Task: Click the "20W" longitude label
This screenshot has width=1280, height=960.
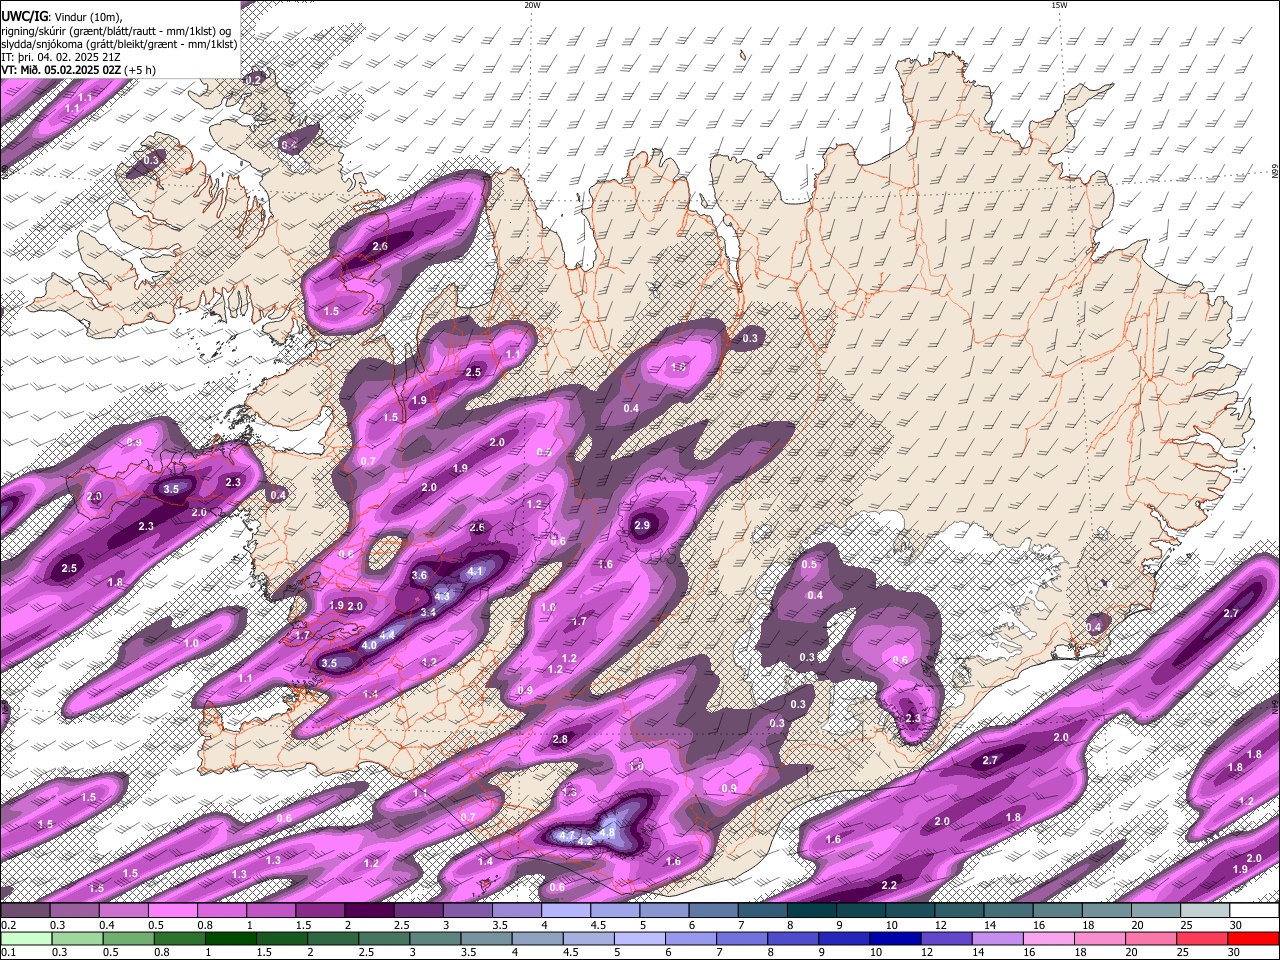Action: tap(532, 5)
